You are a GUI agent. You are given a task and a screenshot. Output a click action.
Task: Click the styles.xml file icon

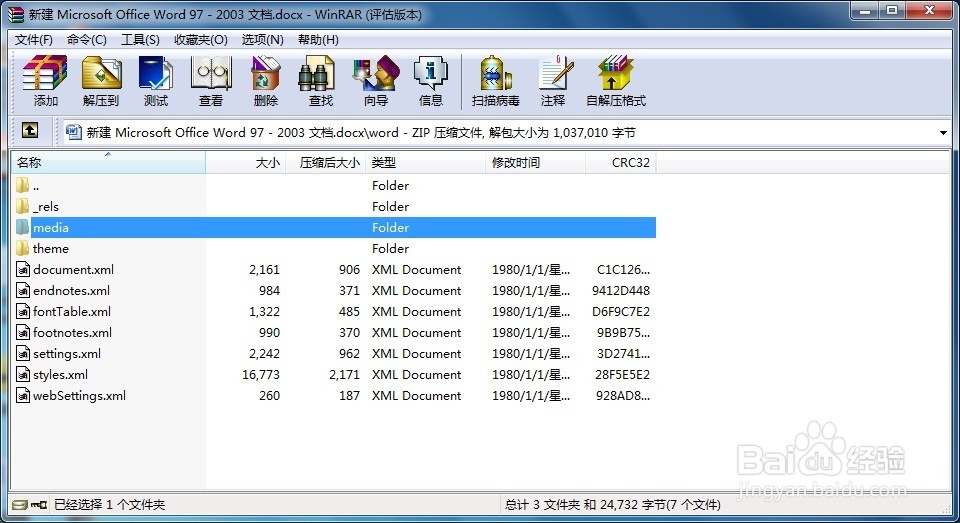point(23,375)
